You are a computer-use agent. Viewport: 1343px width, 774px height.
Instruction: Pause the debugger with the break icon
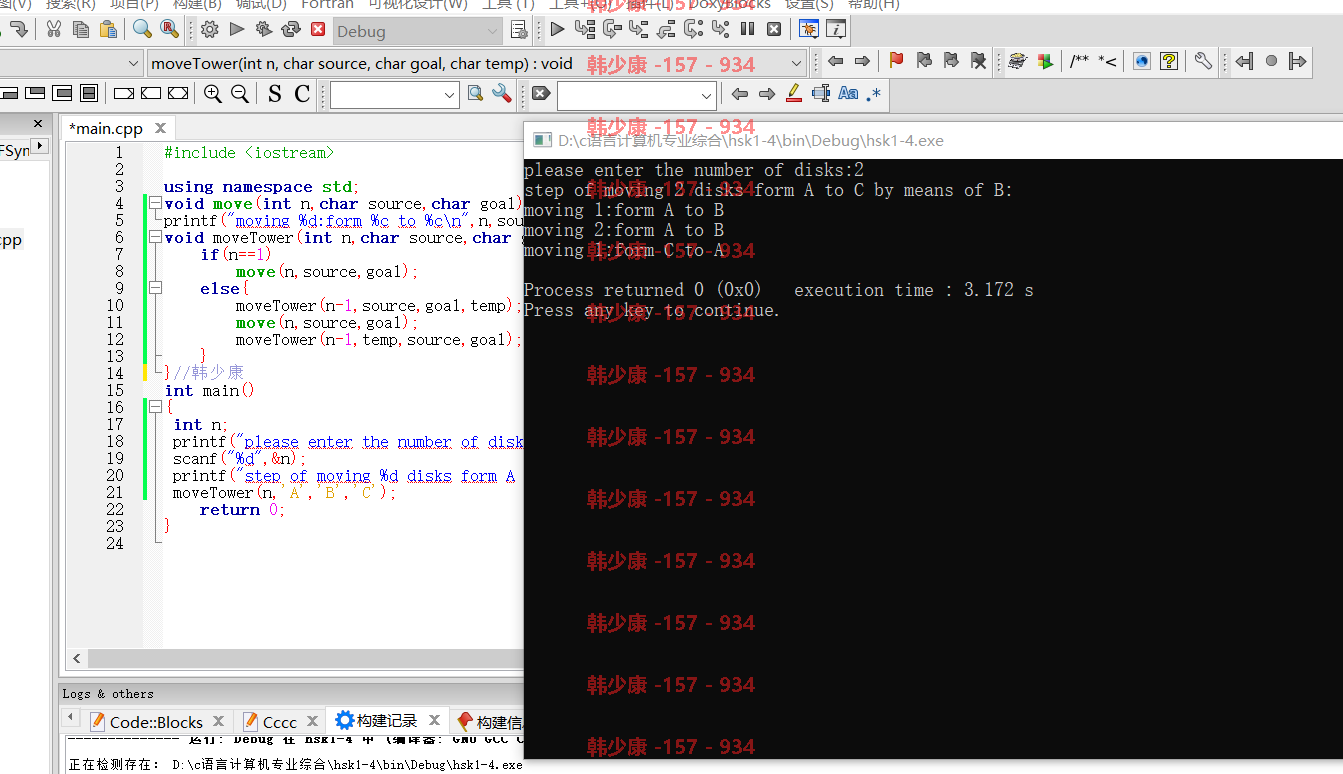pyautogui.click(x=747, y=29)
